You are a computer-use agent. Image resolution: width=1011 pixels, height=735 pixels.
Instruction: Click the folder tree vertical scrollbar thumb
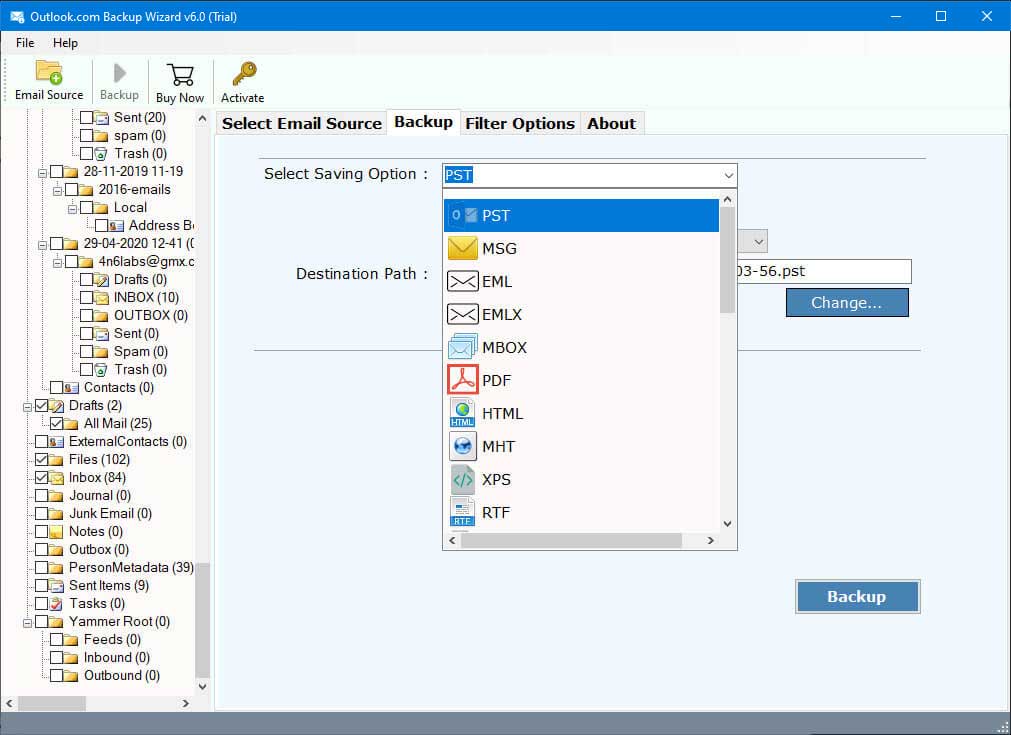202,620
